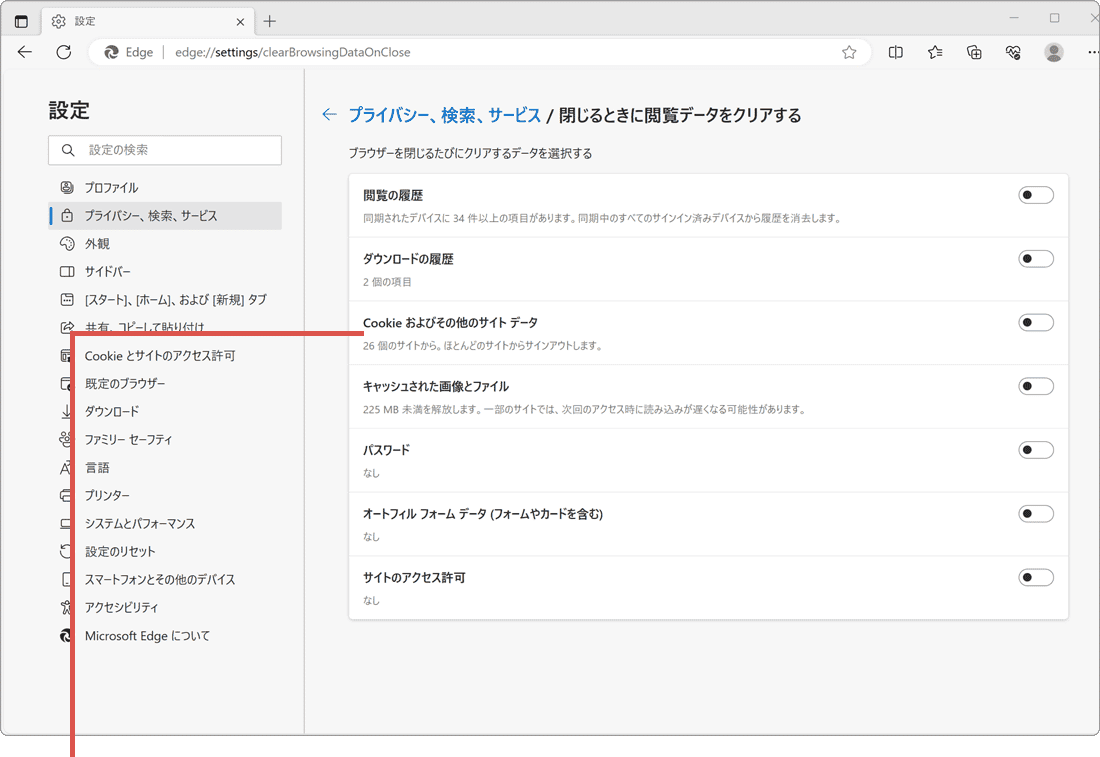Viewport: 1100px width, 757px height.
Task: Open the アクセシビリティ settings section
Action: pyautogui.click(x=120, y=607)
